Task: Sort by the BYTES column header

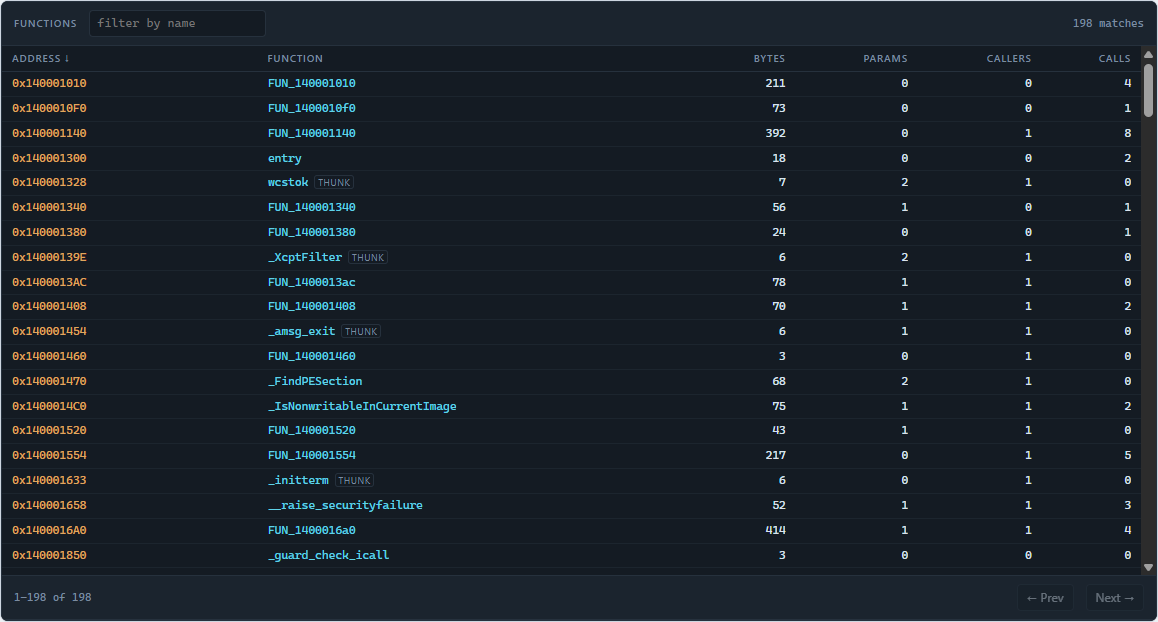Action: tap(769, 58)
